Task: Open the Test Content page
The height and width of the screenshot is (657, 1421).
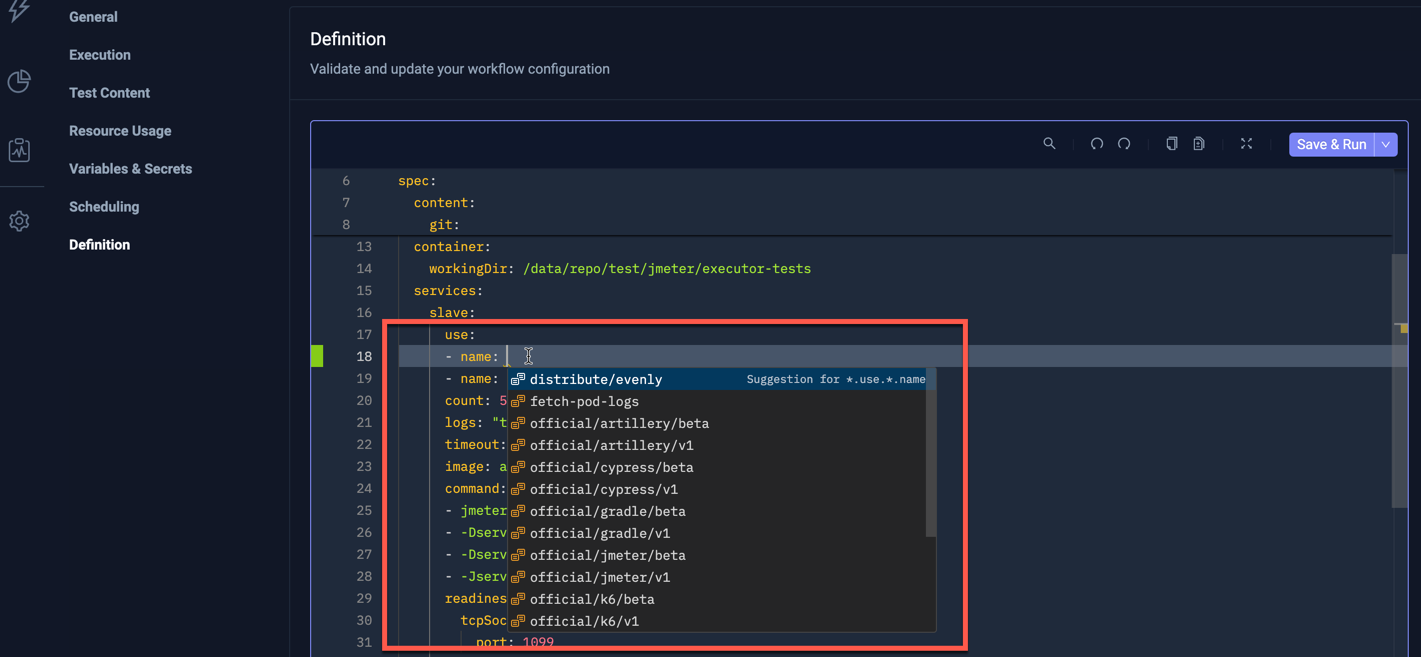Action: point(109,92)
